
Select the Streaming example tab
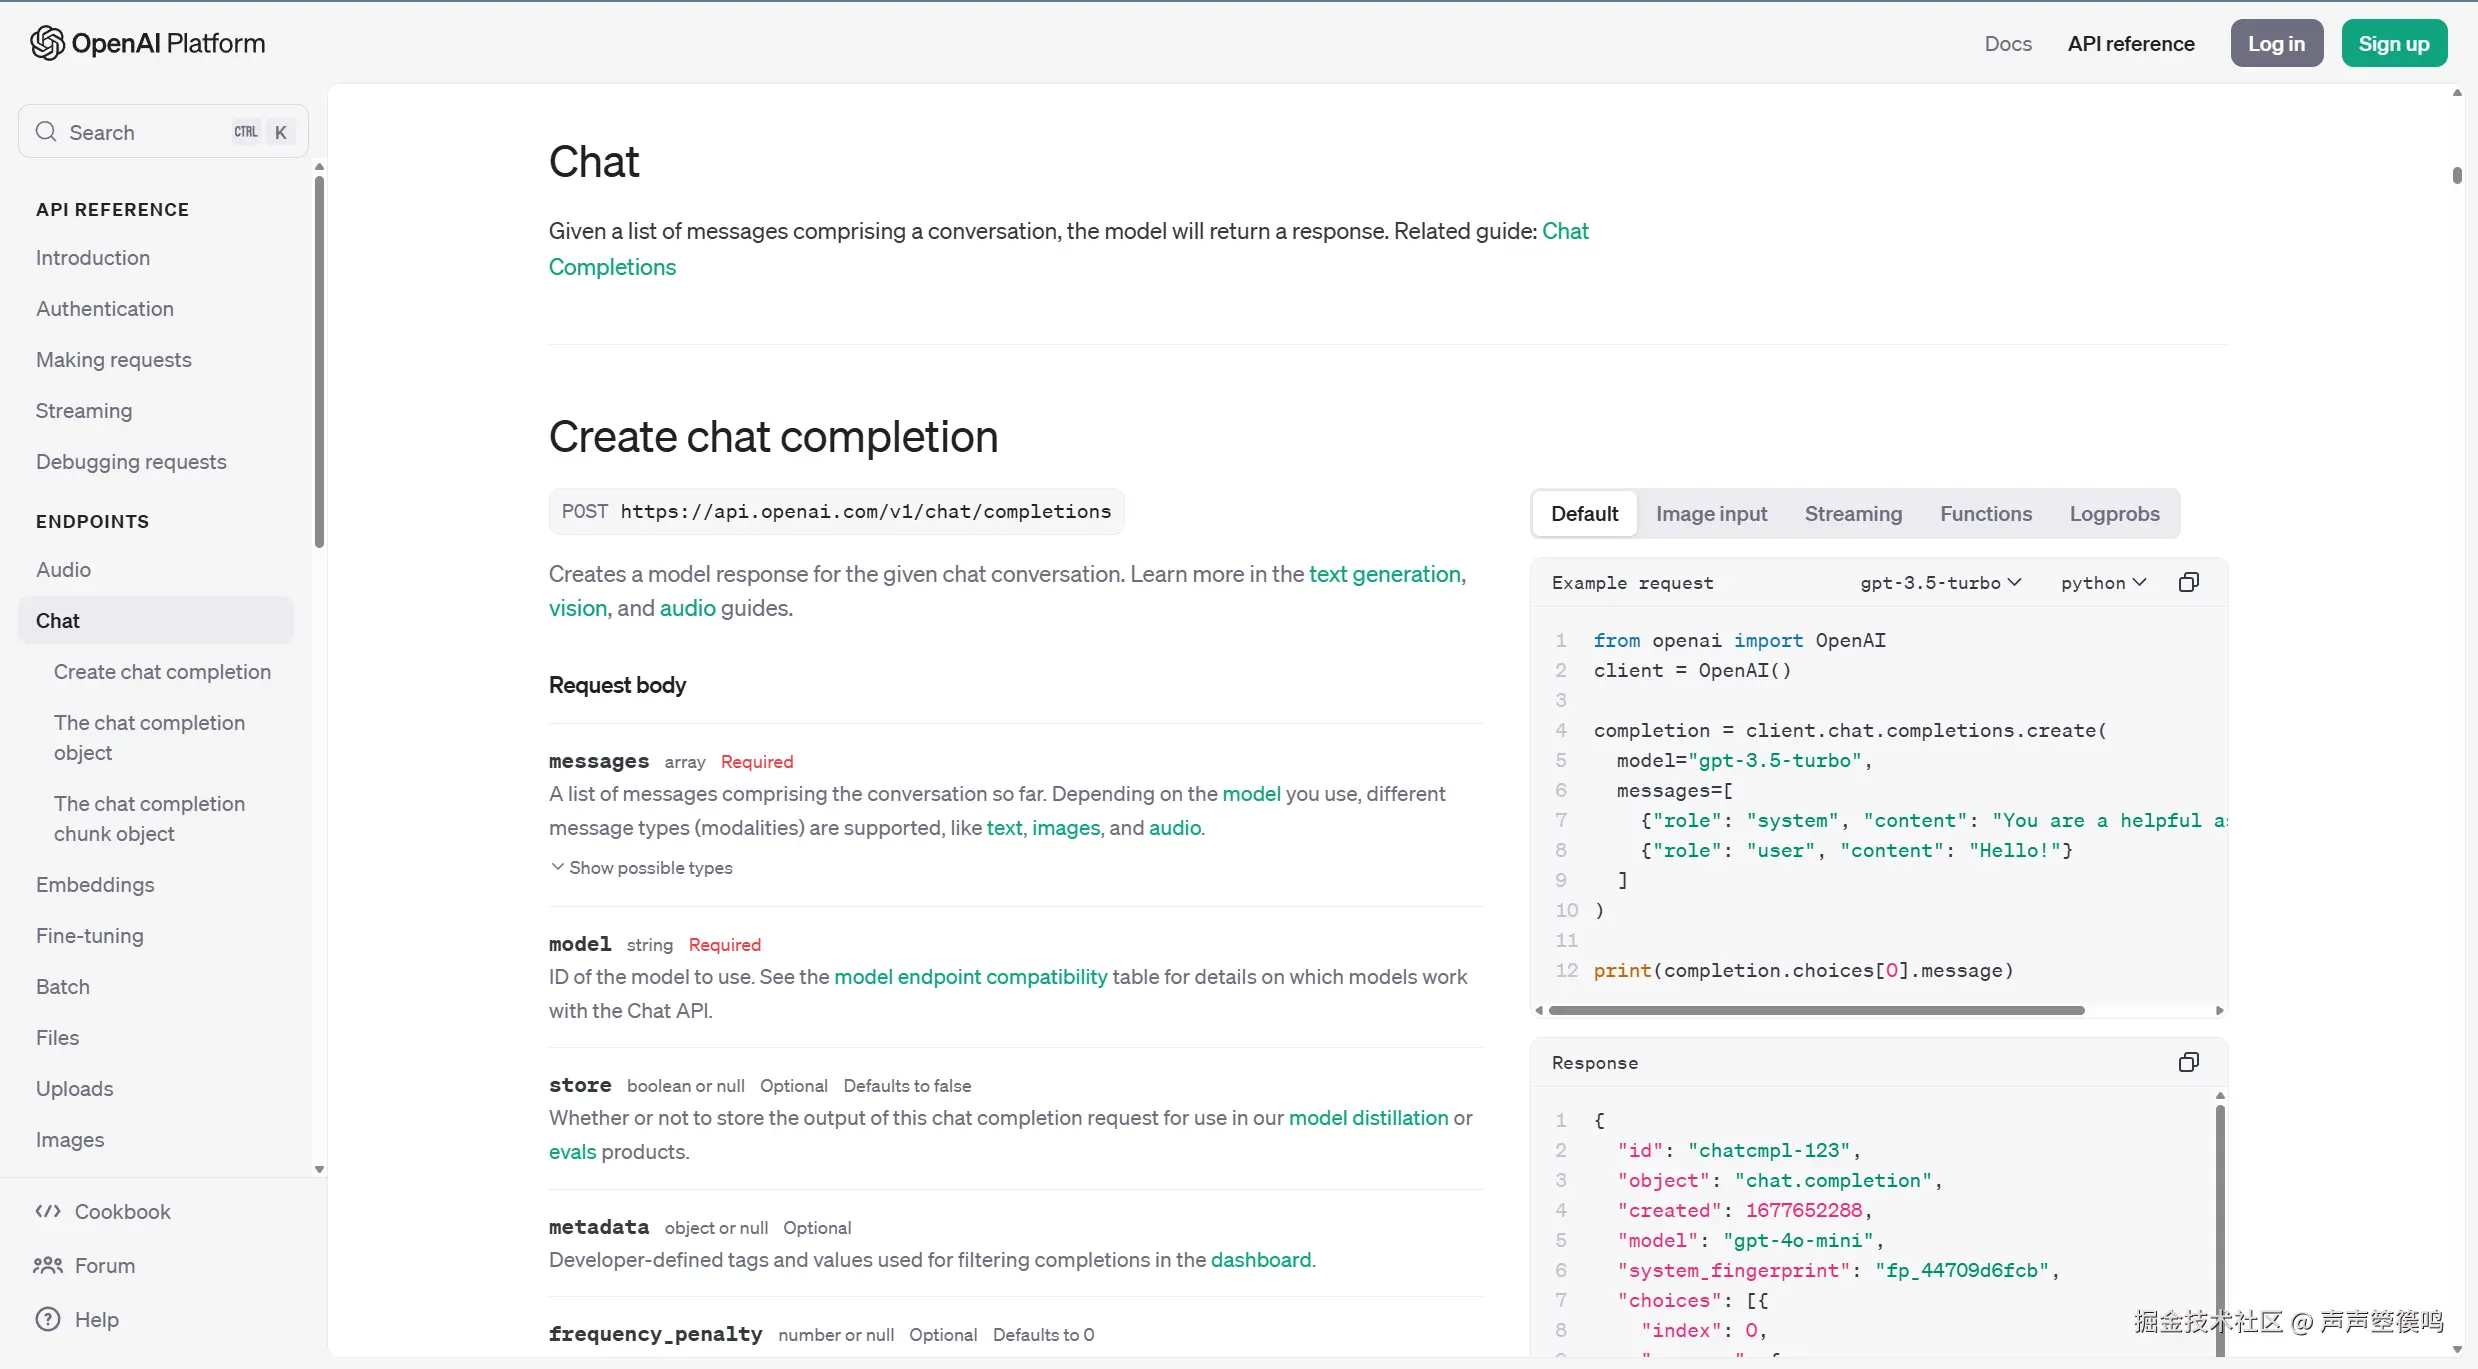point(1853,514)
